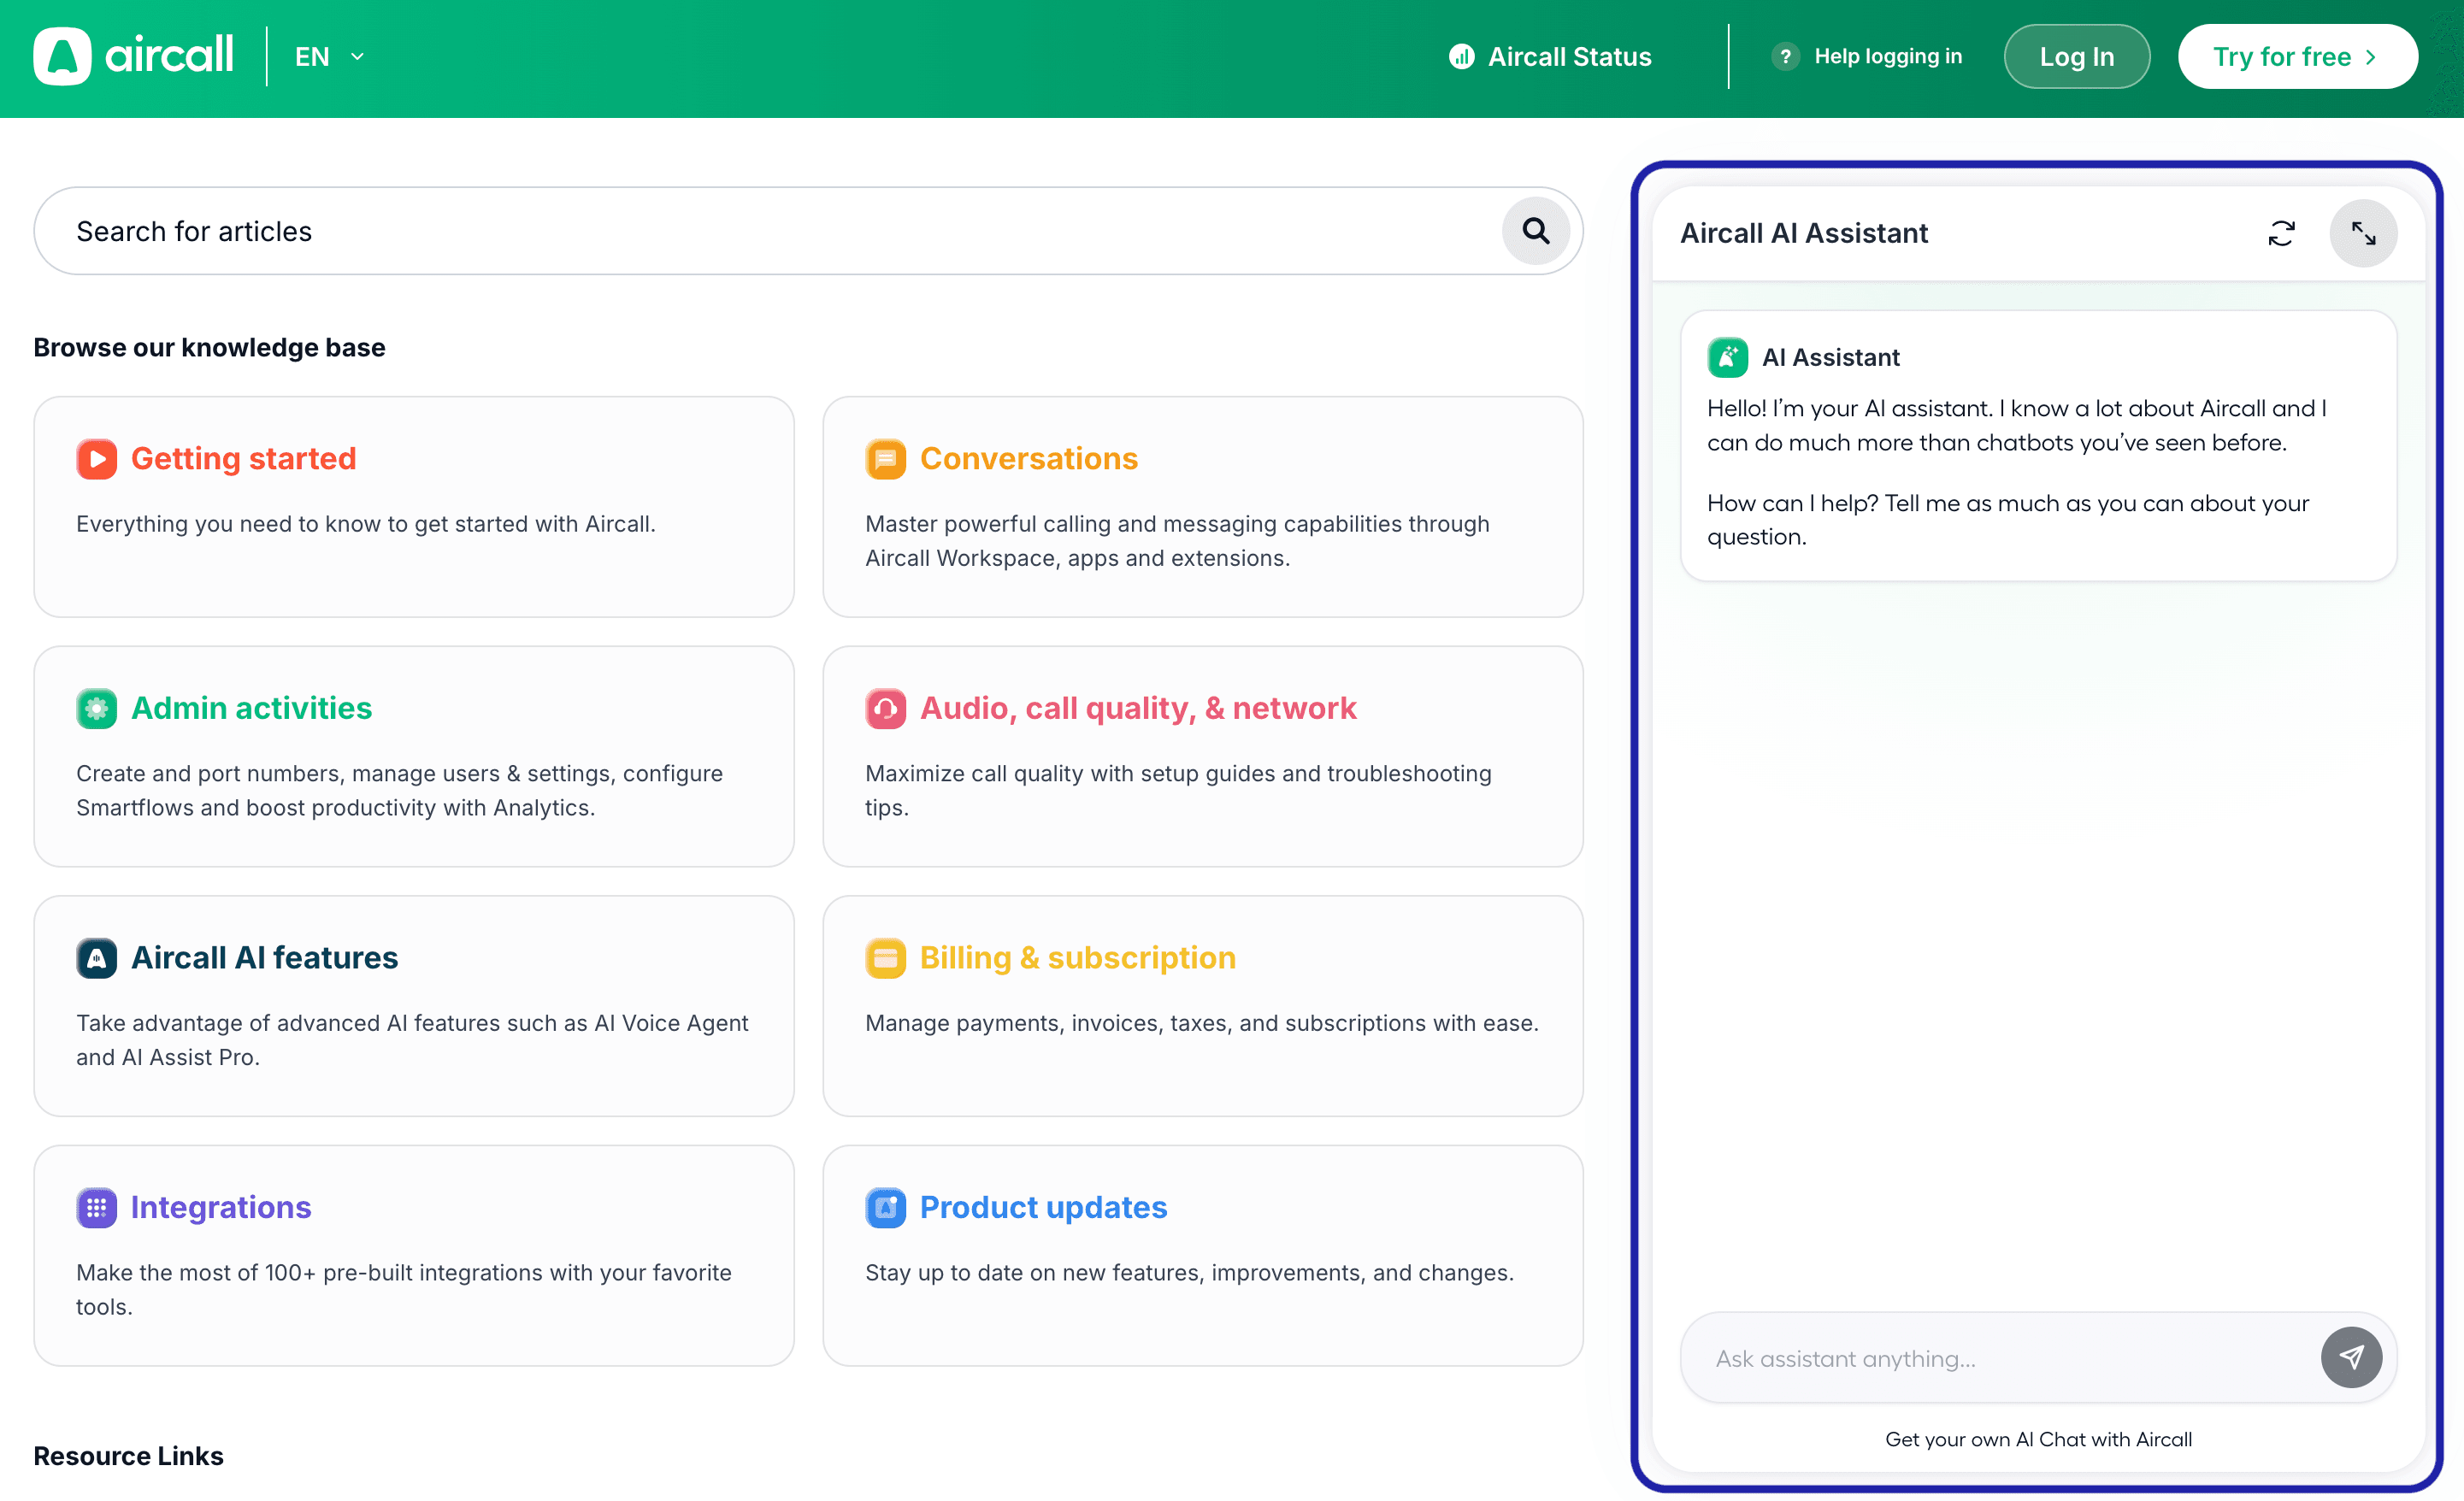Open Billing & subscription category
The image size is (2464, 1501).
(x=1077, y=957)
